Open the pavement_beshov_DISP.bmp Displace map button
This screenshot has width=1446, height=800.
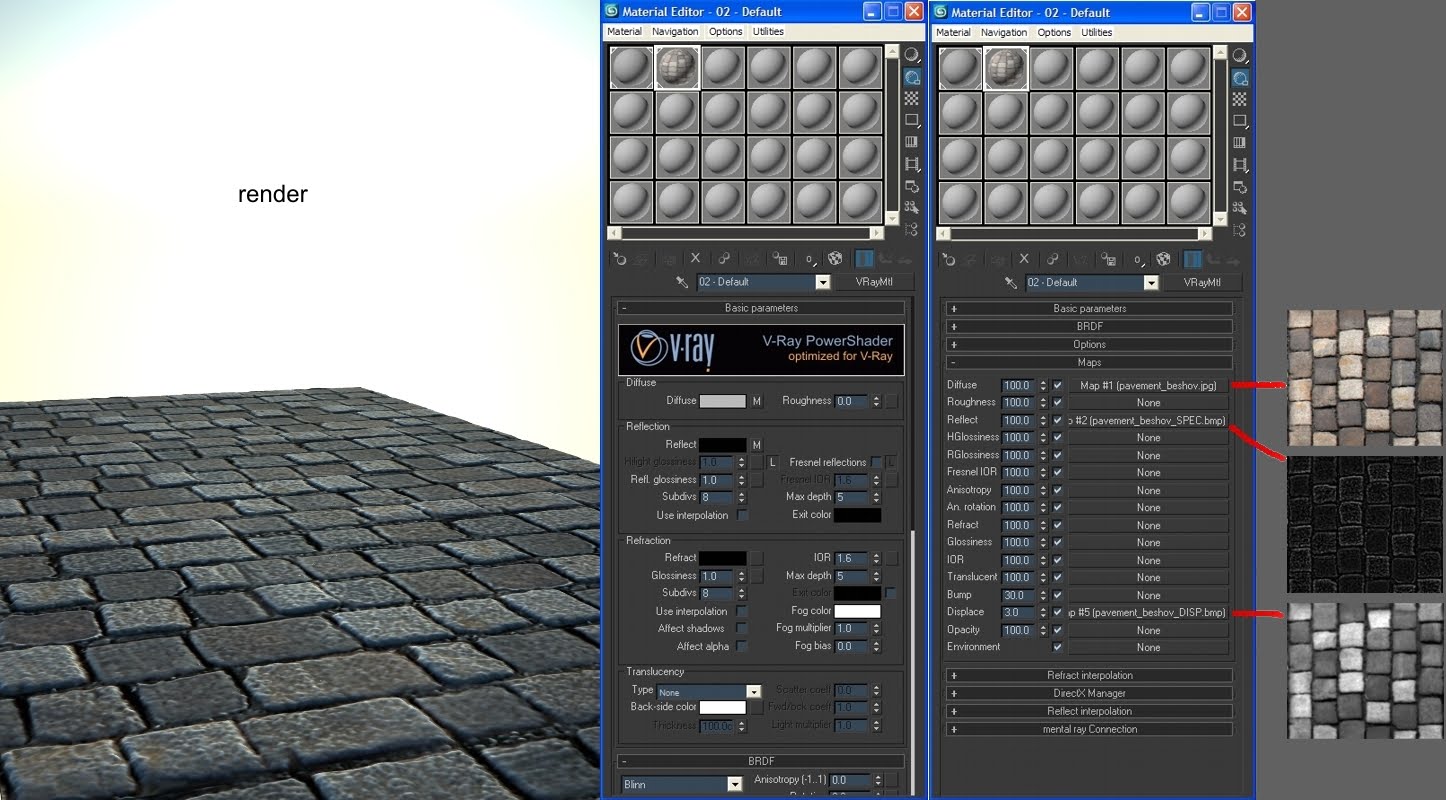click(1148, 612)
